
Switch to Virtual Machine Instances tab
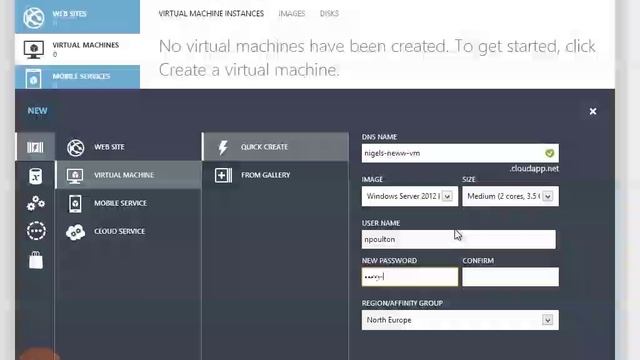pos(211,13)
